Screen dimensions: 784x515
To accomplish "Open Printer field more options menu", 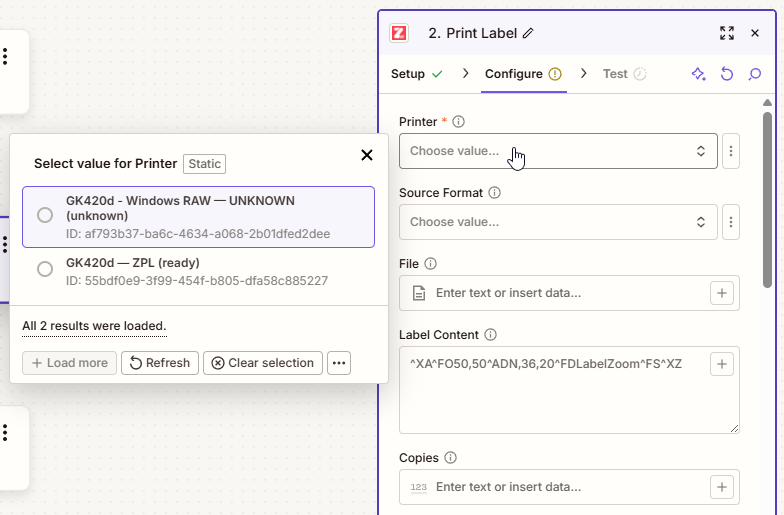I will tap(731, 151).
